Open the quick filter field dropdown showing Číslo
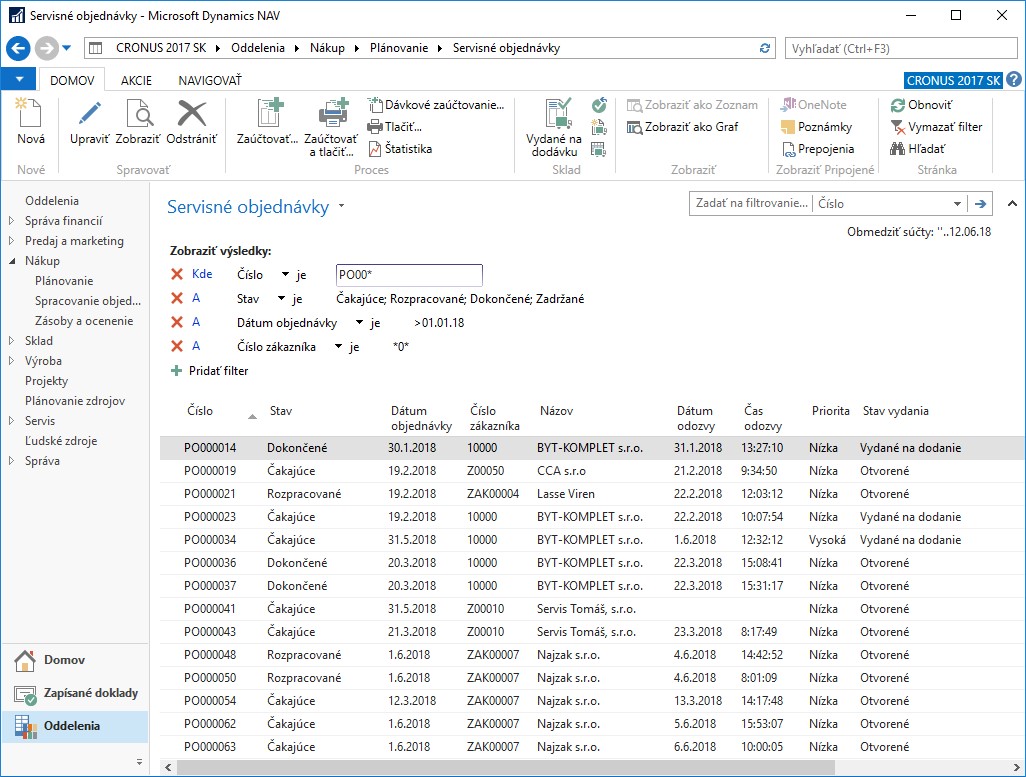The image size is (1026, 777). [x=957, y=204]
